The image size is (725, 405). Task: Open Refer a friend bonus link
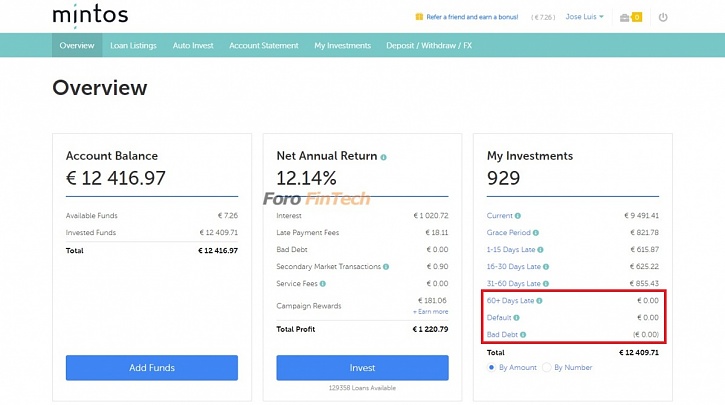(472, 17)
